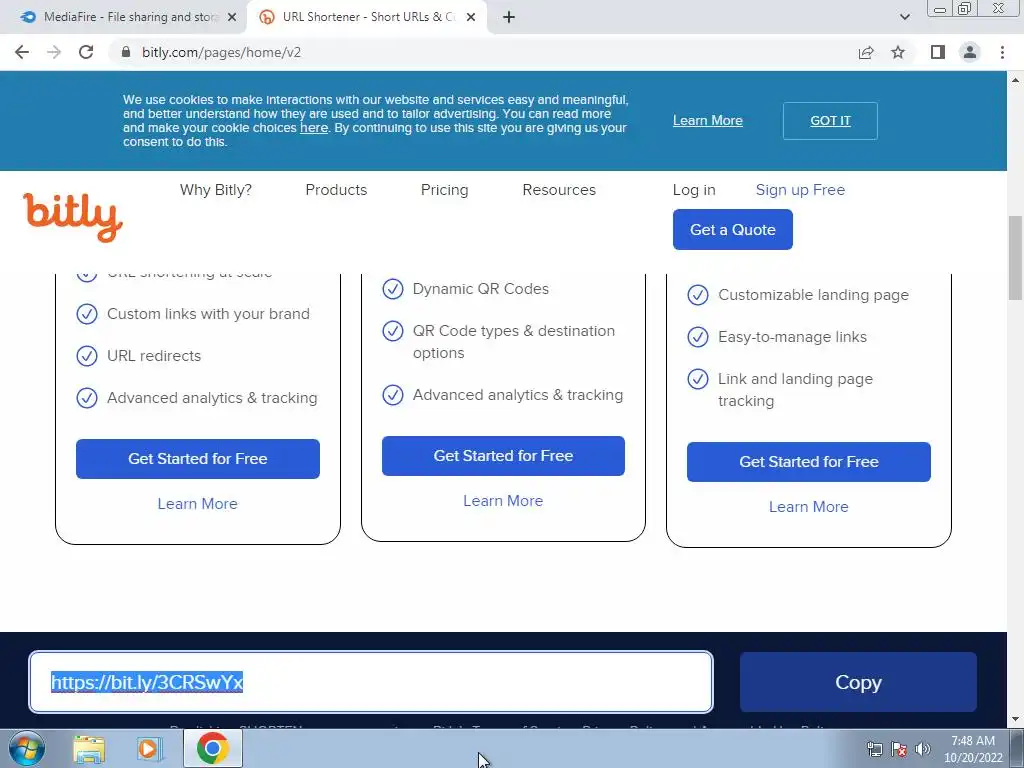Screen dimensions: 1024x768
Task: Click the Show desktop strip in the taskbar
Action: click(x=1017, y=749)
